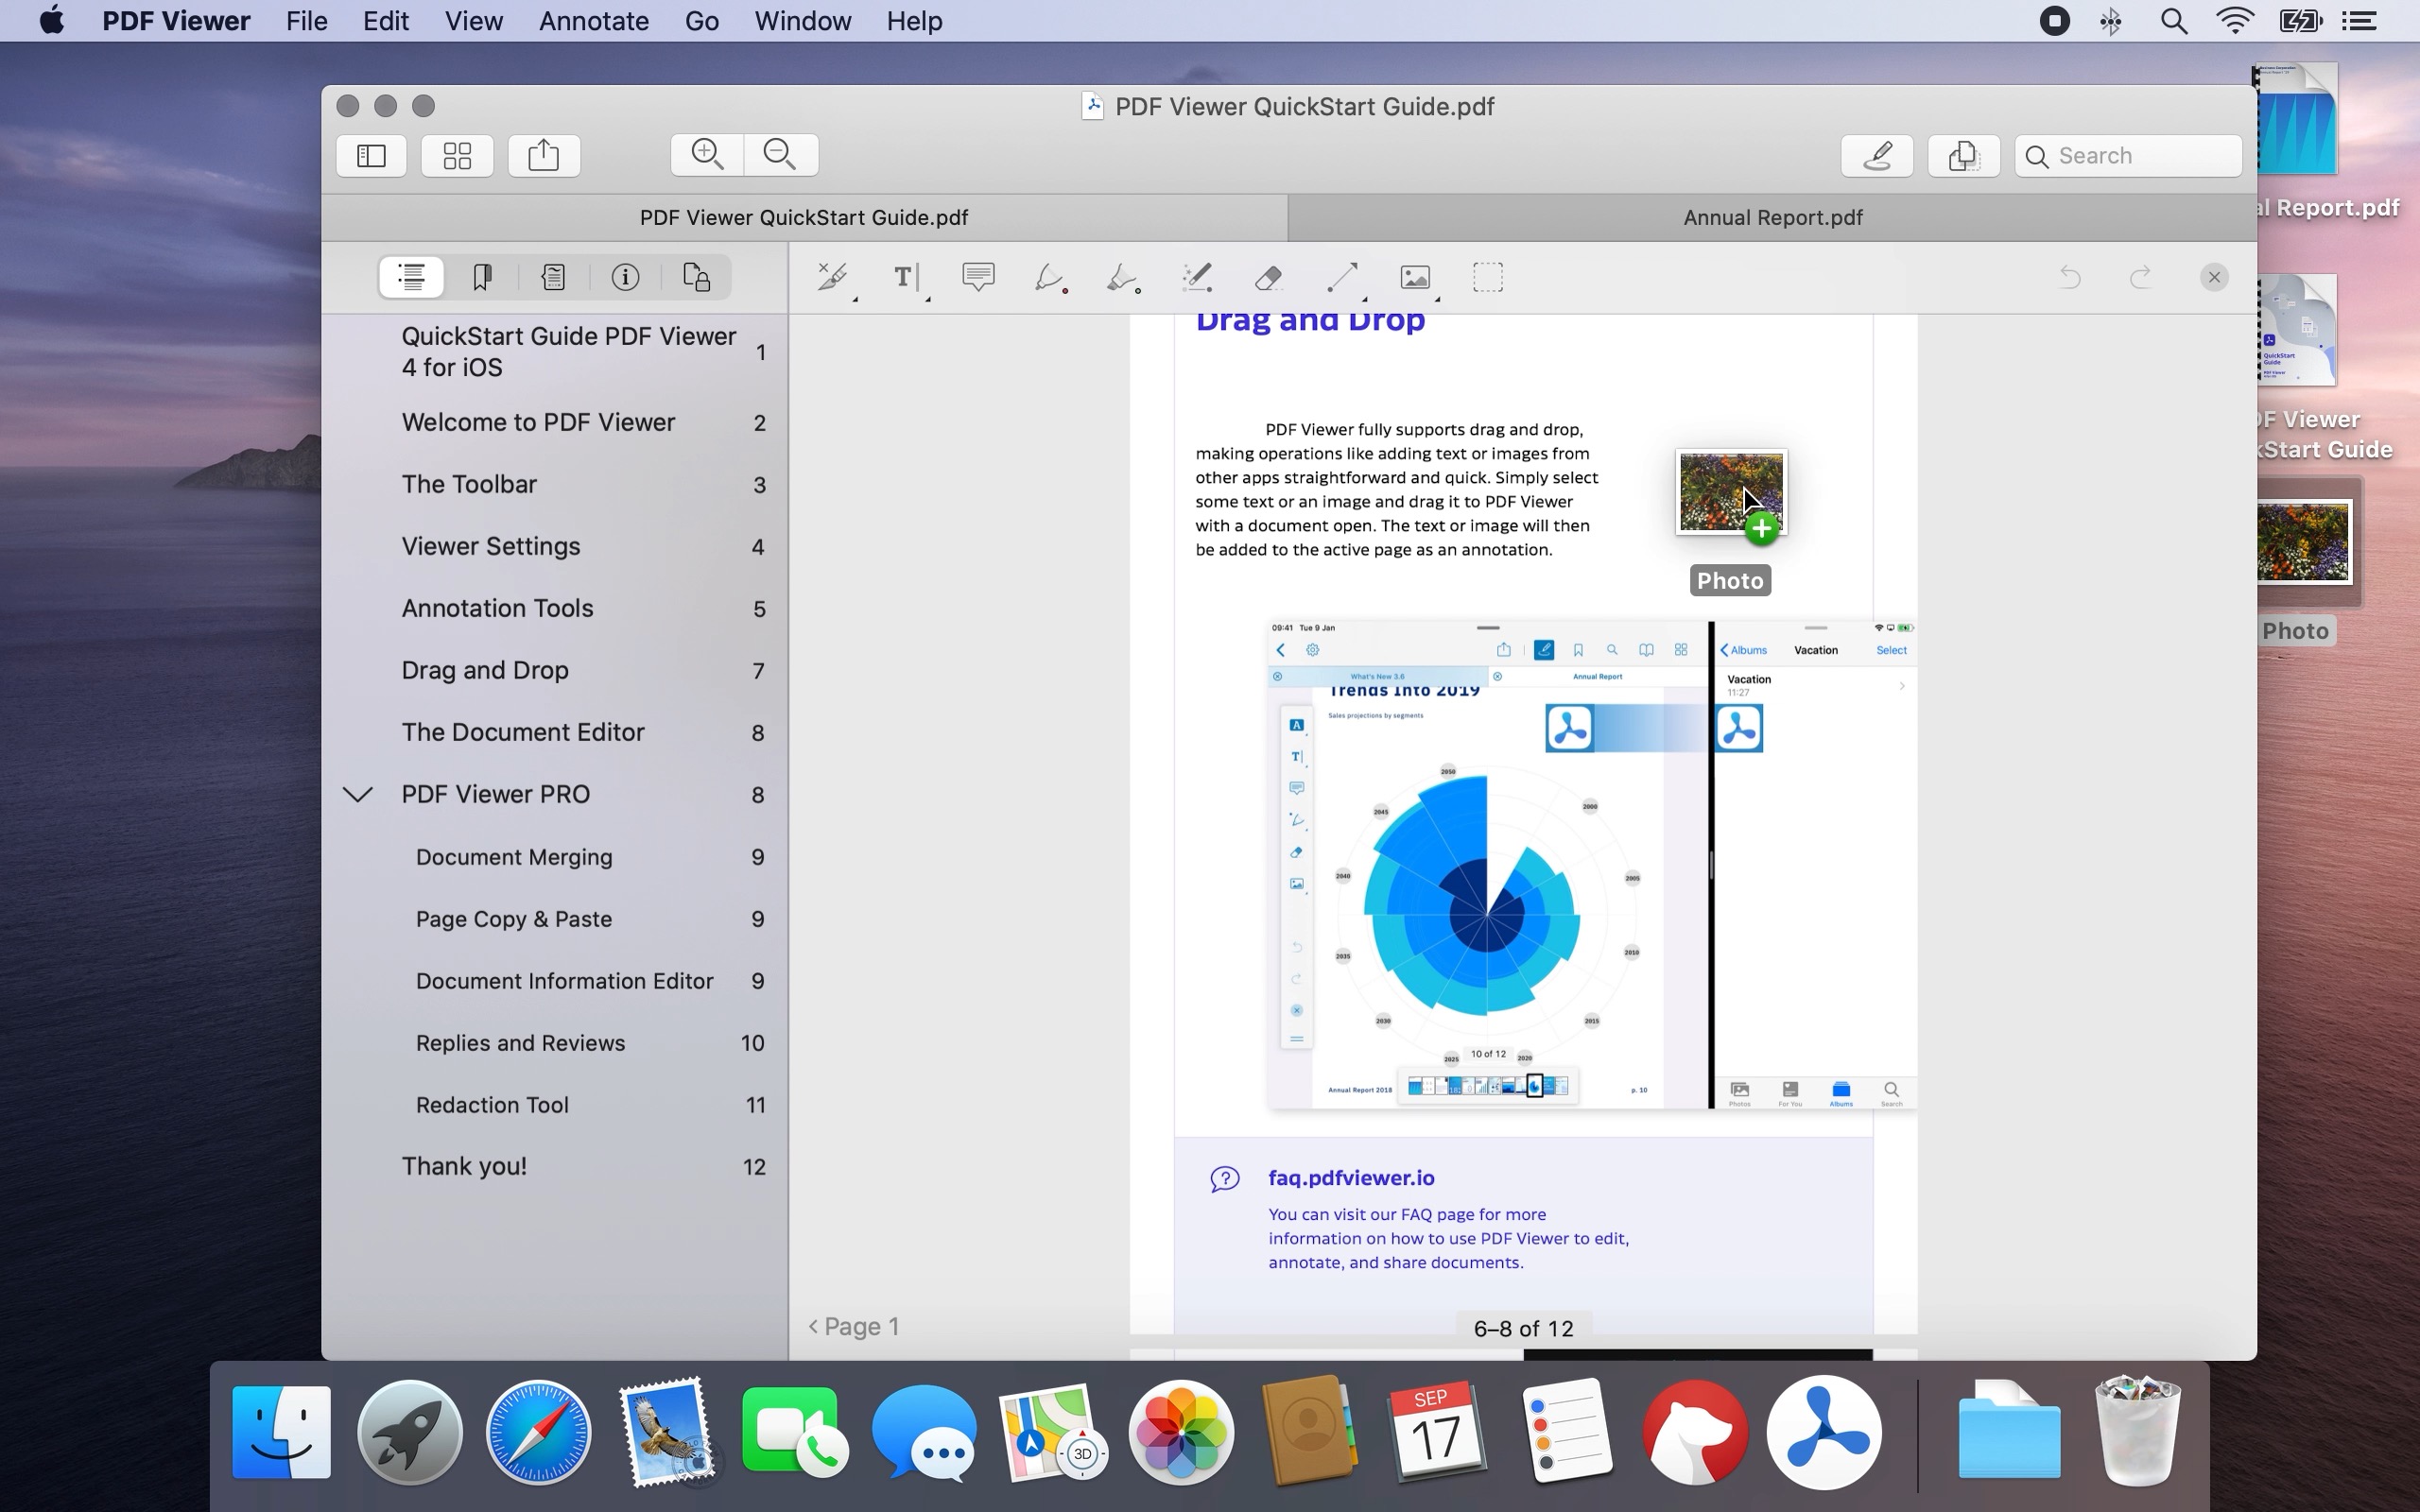Switch to the Annual Report.pdf tab
This screenshot has width=2420, height=1512.
[x=1772, y=217]
